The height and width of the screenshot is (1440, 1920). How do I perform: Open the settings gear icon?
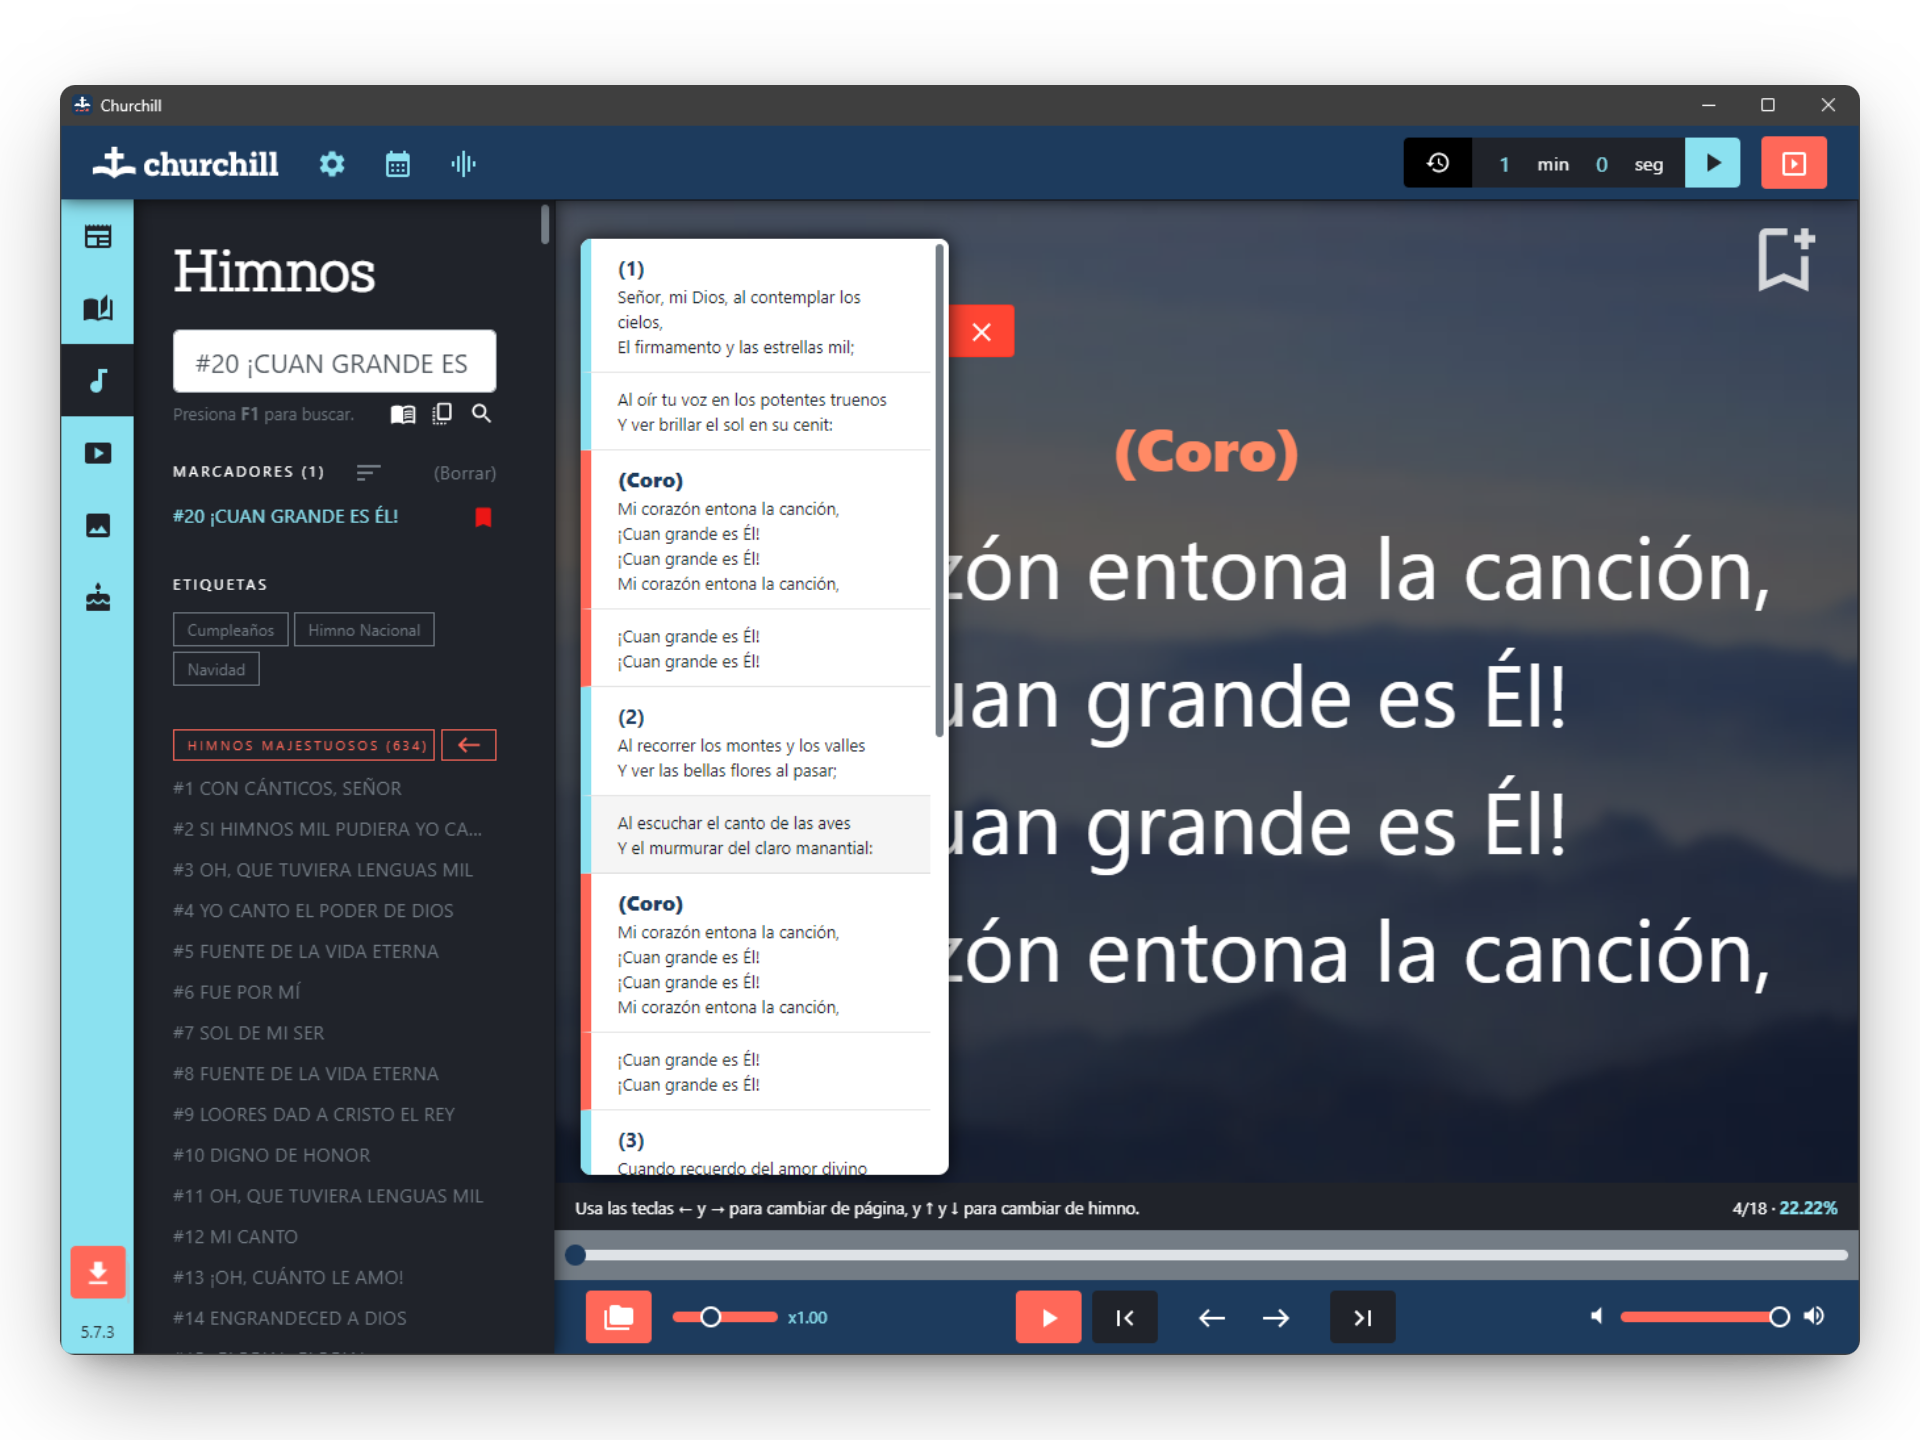[x=332, y=164]
